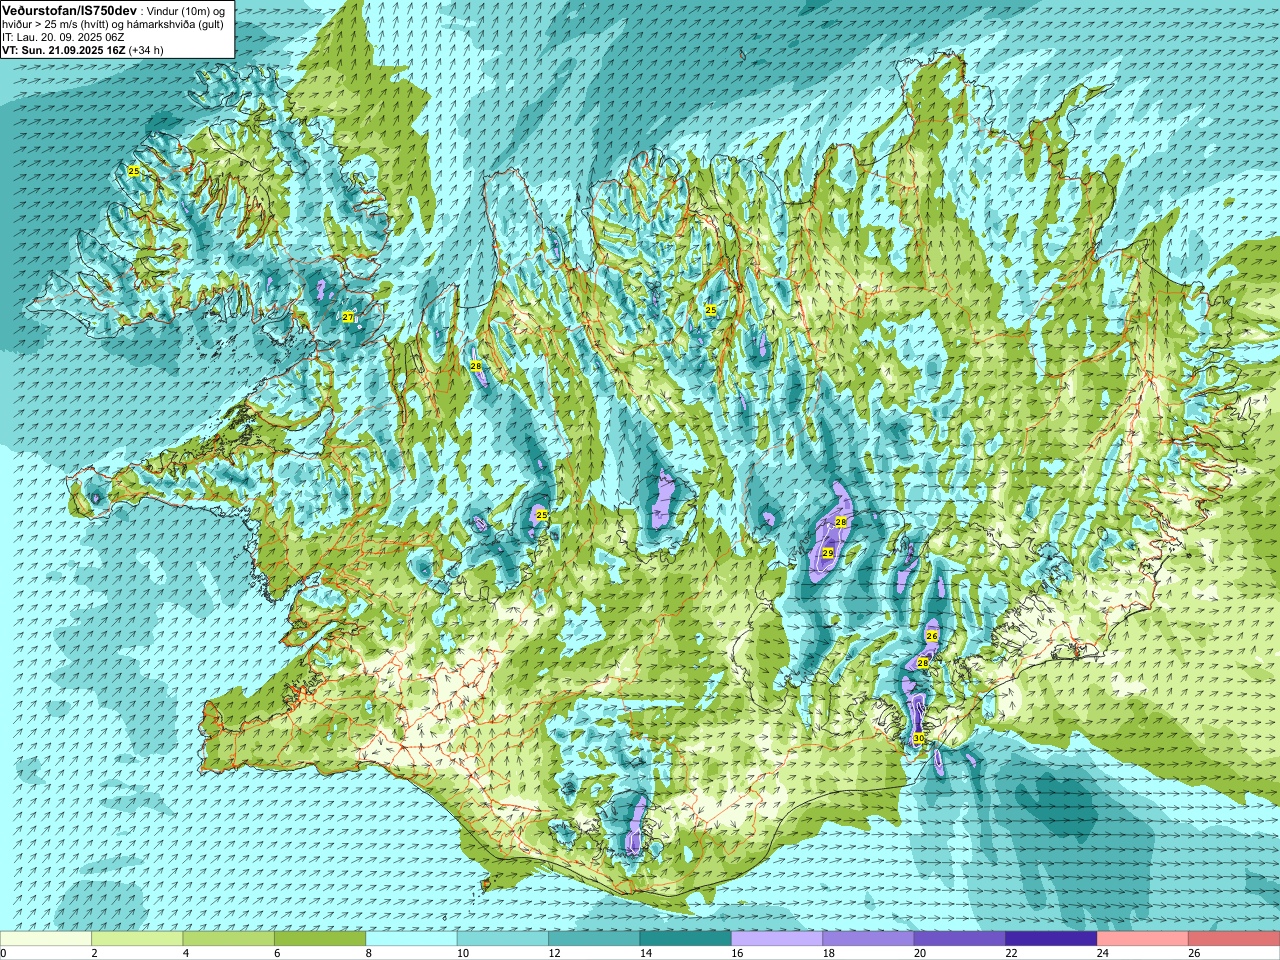The image size is (1280, 960).
Task: Click the legend tick number 8
Action: coord(369,953)
